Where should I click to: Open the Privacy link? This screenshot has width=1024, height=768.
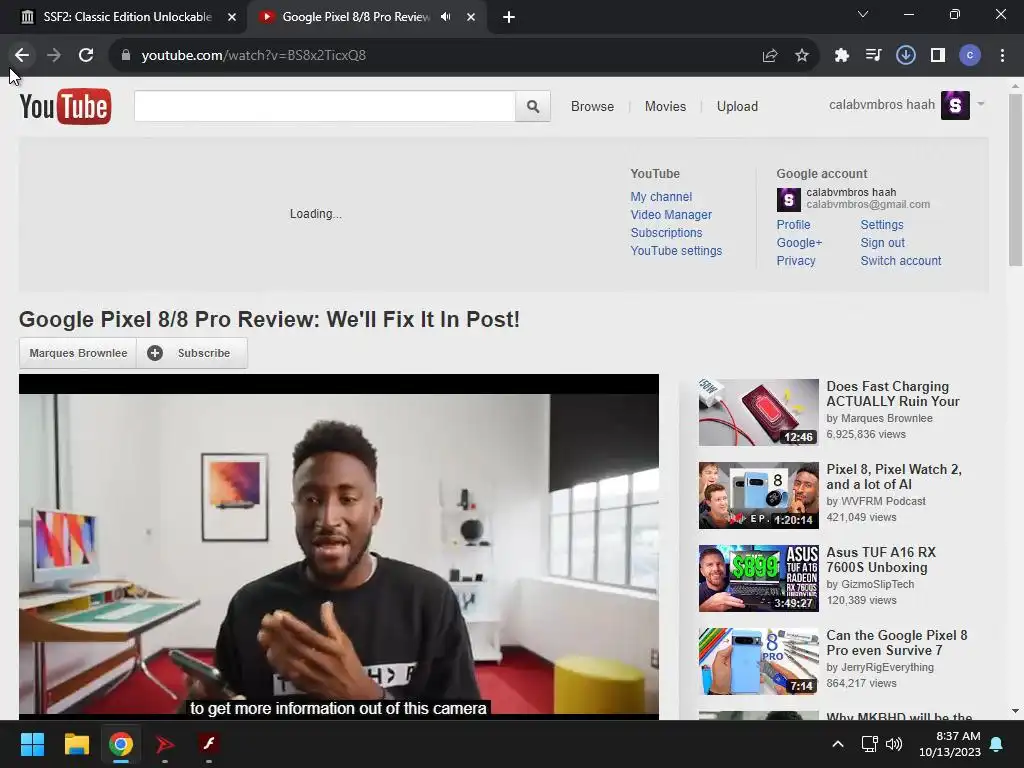(x=796, y=261)
